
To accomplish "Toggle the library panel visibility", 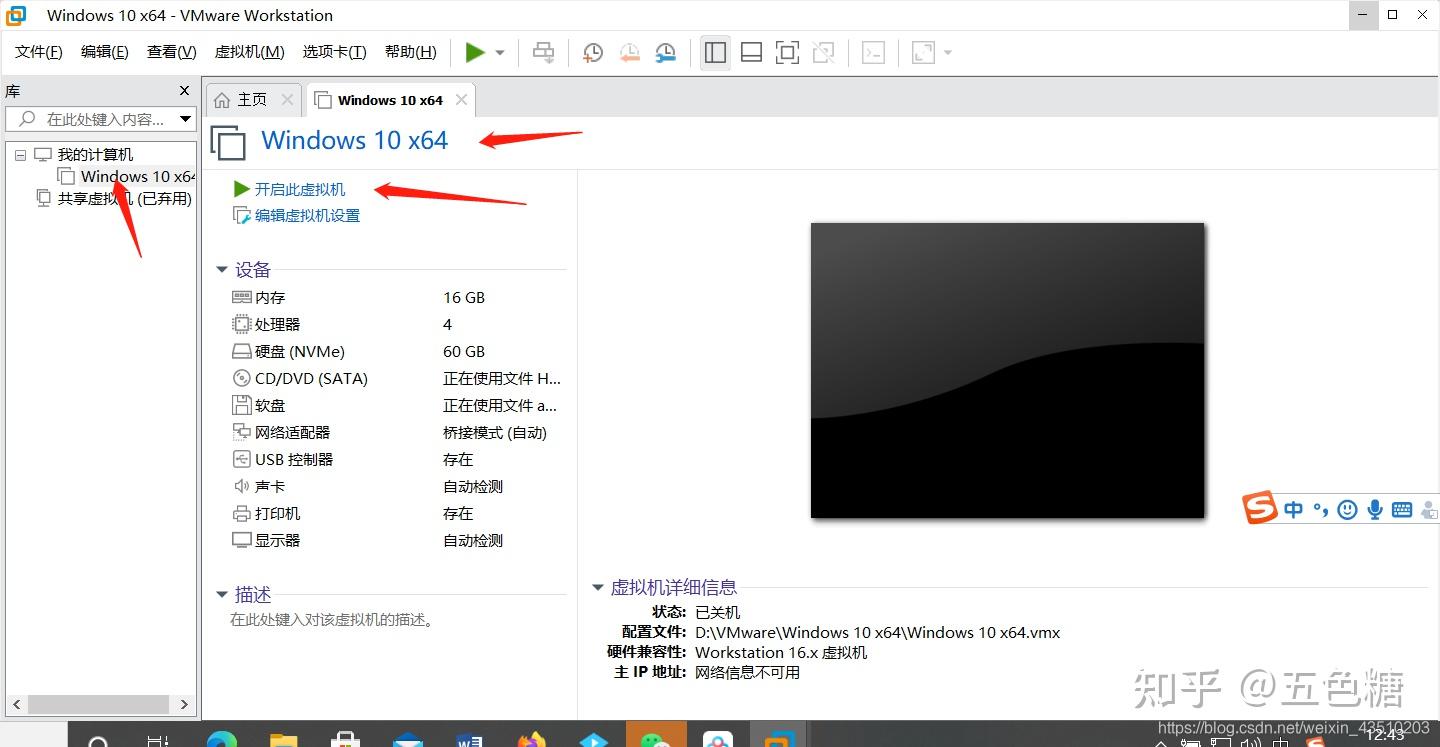I will (x=715, y=52).
